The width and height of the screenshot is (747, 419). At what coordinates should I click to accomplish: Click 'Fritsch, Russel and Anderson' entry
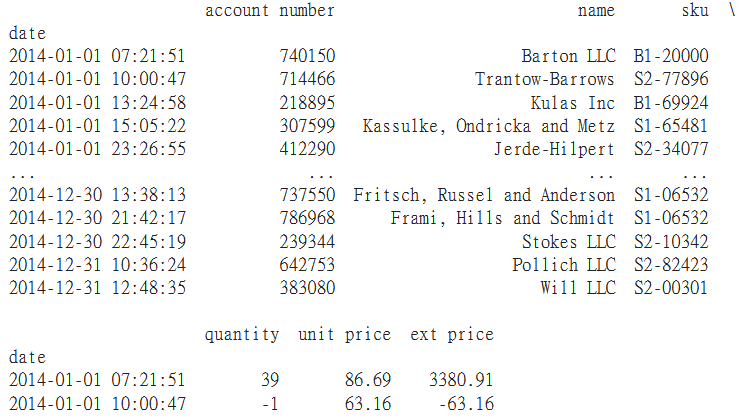click(484, 195)
